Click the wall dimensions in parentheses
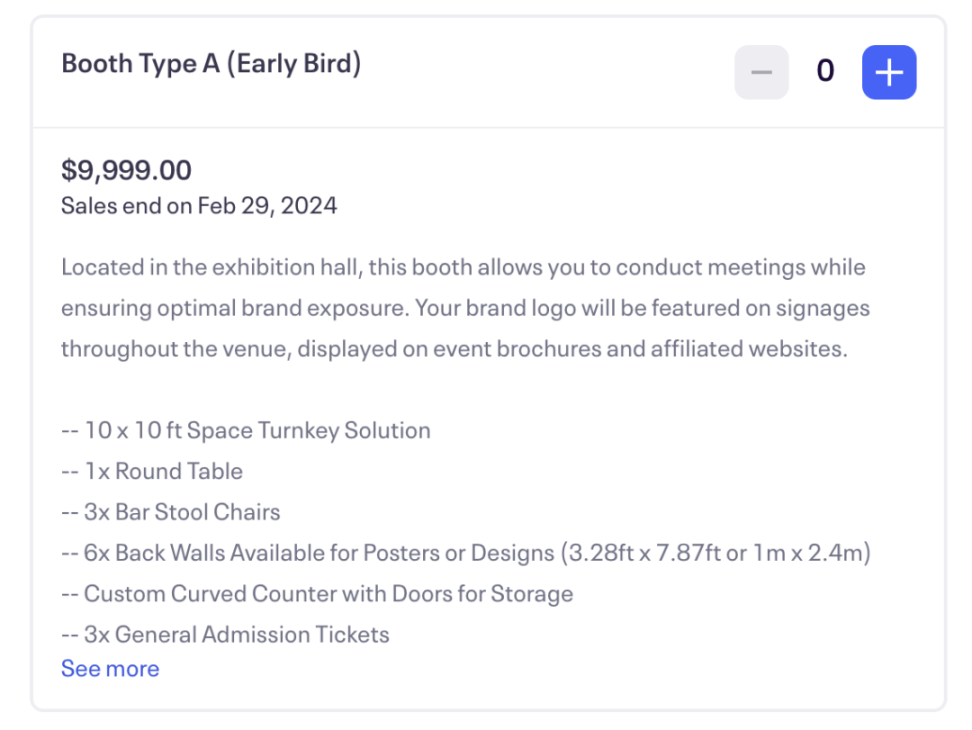This screenshot has height=730, width=972. pos(713,553)
